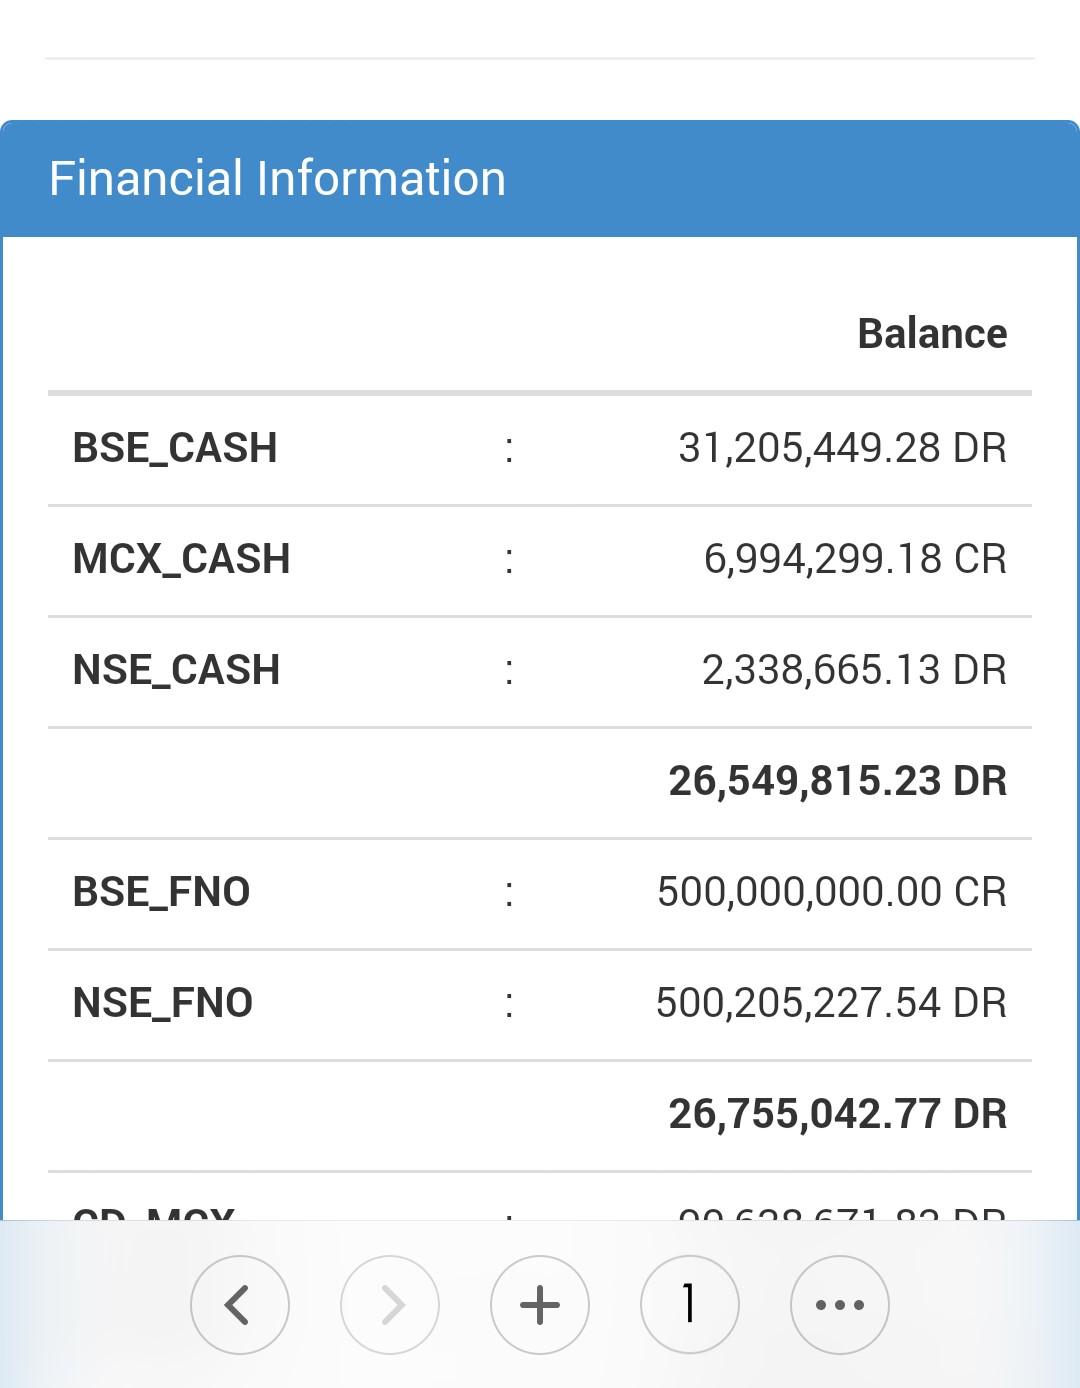Tap the 6,994,299.18 CR balance value

pyautogui.click(x=855, y=559)
